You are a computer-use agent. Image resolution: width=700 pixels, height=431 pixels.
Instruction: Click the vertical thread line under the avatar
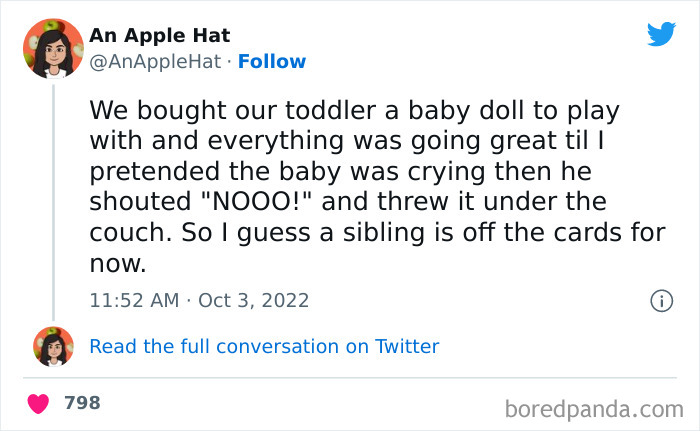point(53,200)
